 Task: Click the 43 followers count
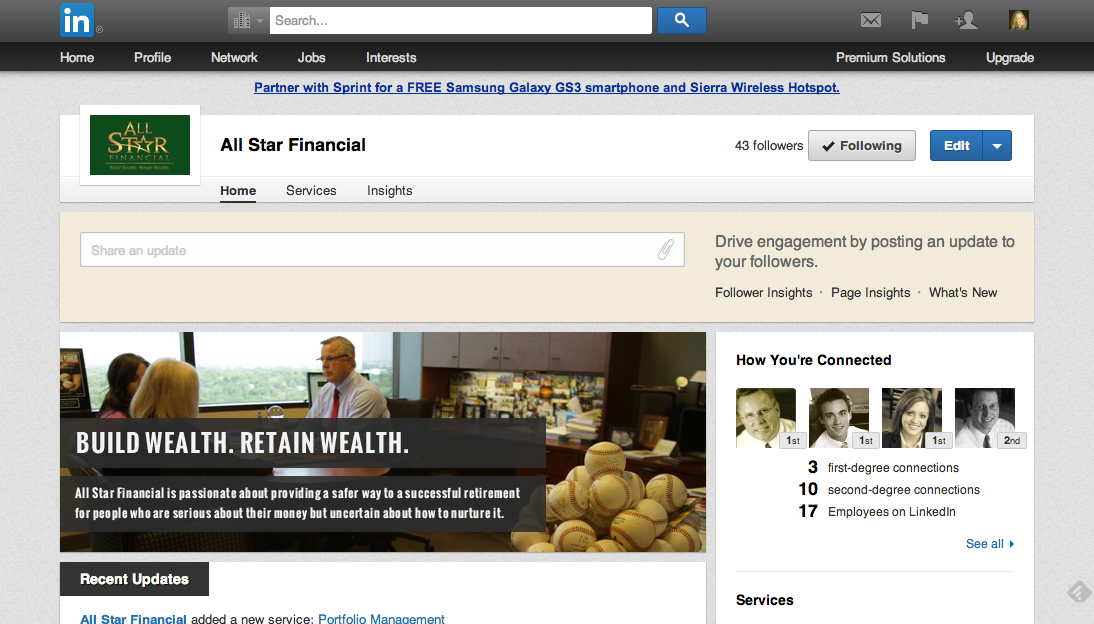click(x=769, y=145)
